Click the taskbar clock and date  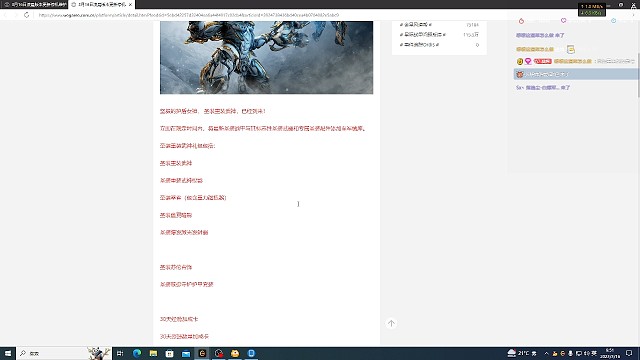click(609, 353)
